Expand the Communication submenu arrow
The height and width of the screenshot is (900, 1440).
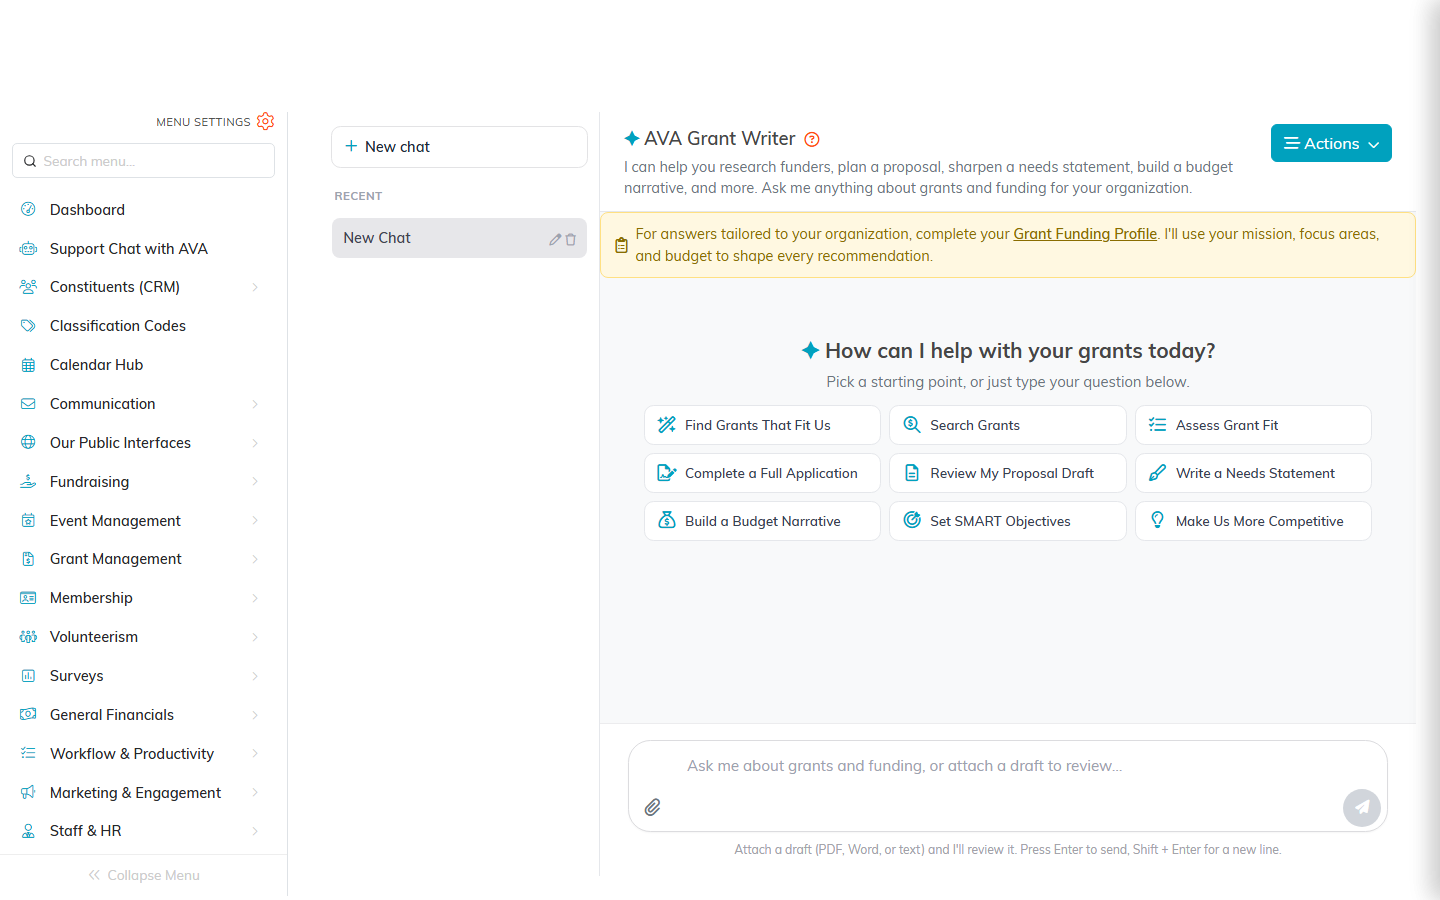click(x=255, y=404)
